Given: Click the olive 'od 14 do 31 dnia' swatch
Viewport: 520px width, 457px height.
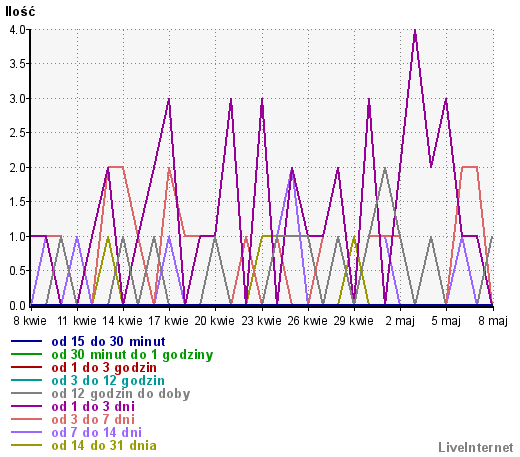Looking at the screenshot, I should (26, 445).
